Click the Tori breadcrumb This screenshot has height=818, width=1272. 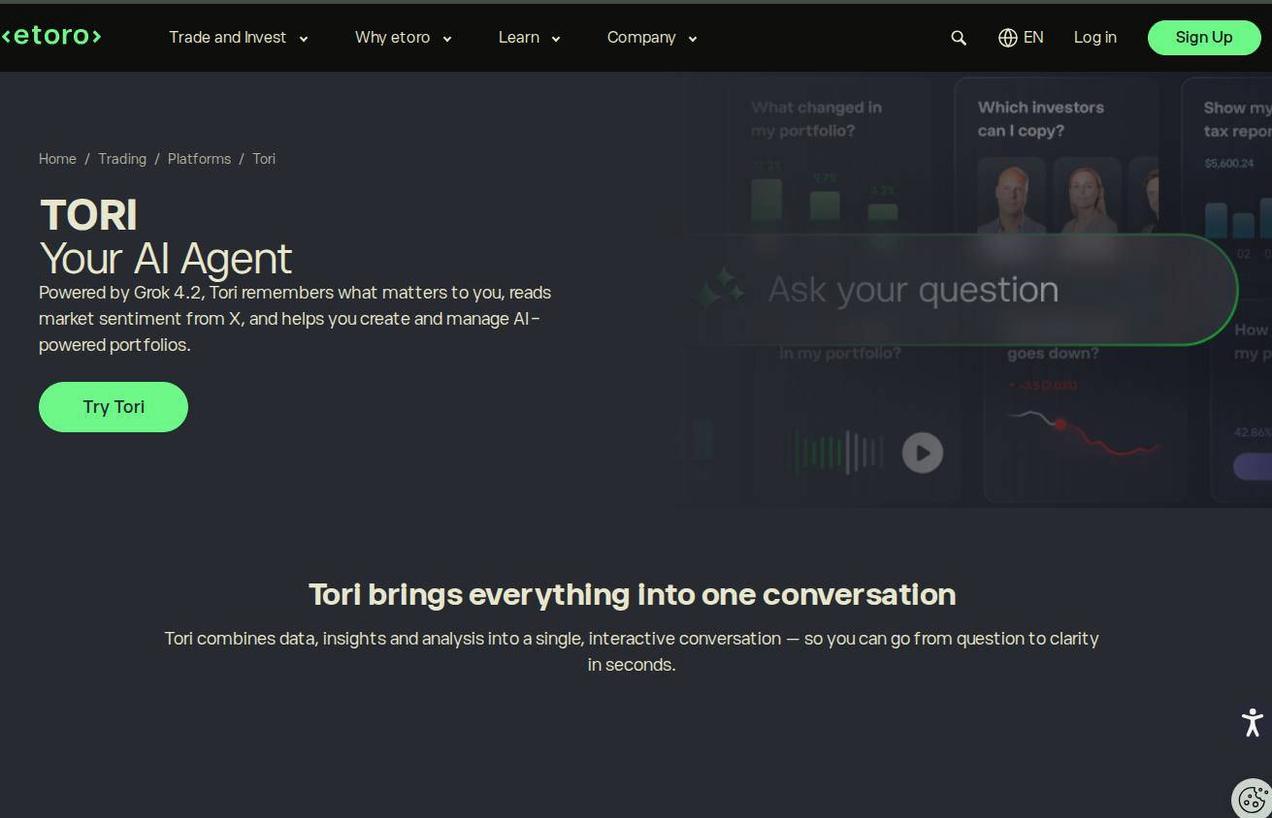point(264,159)
